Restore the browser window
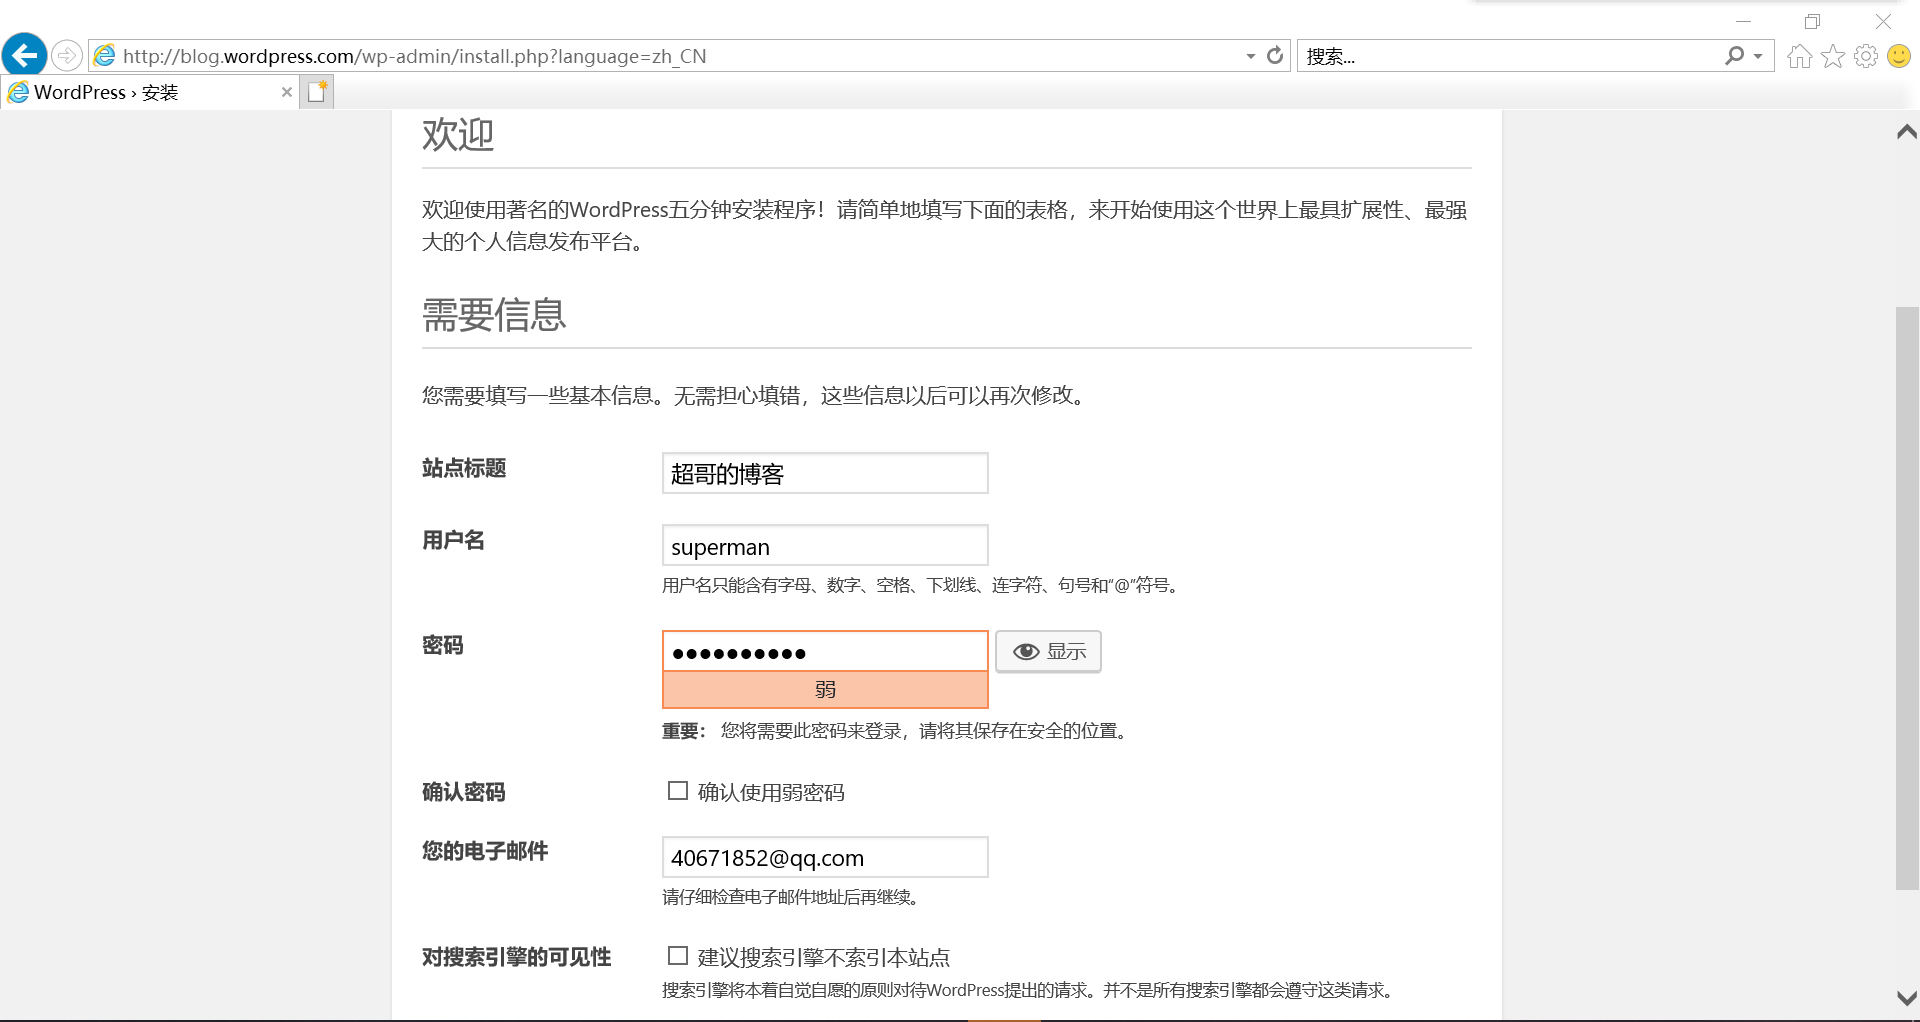This screenshot has height=1022, width=1920. point(1812,21)
